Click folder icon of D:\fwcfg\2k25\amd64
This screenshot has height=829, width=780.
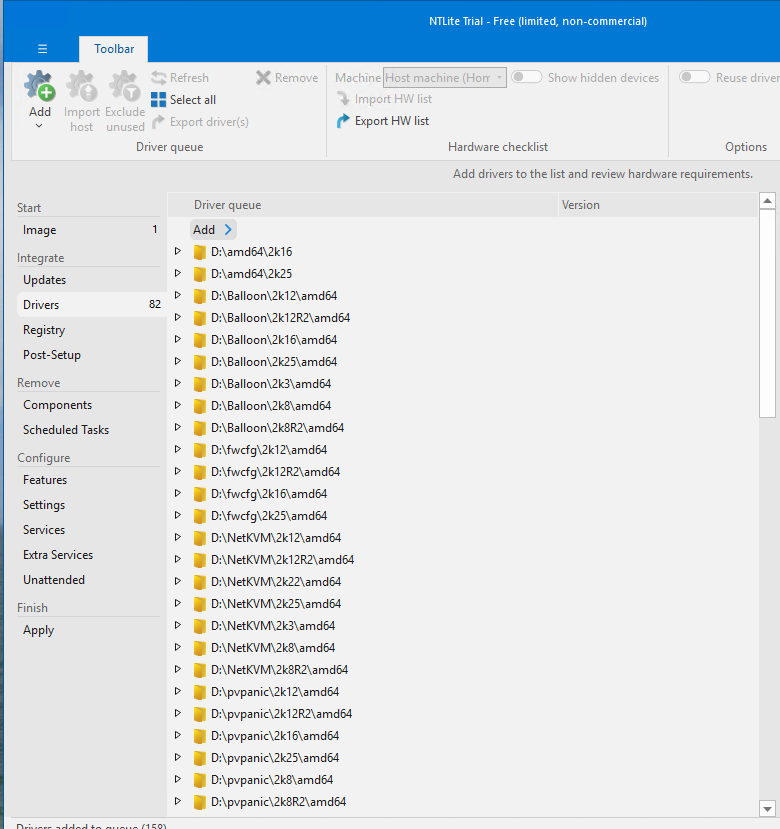click(x=199, y=516)
